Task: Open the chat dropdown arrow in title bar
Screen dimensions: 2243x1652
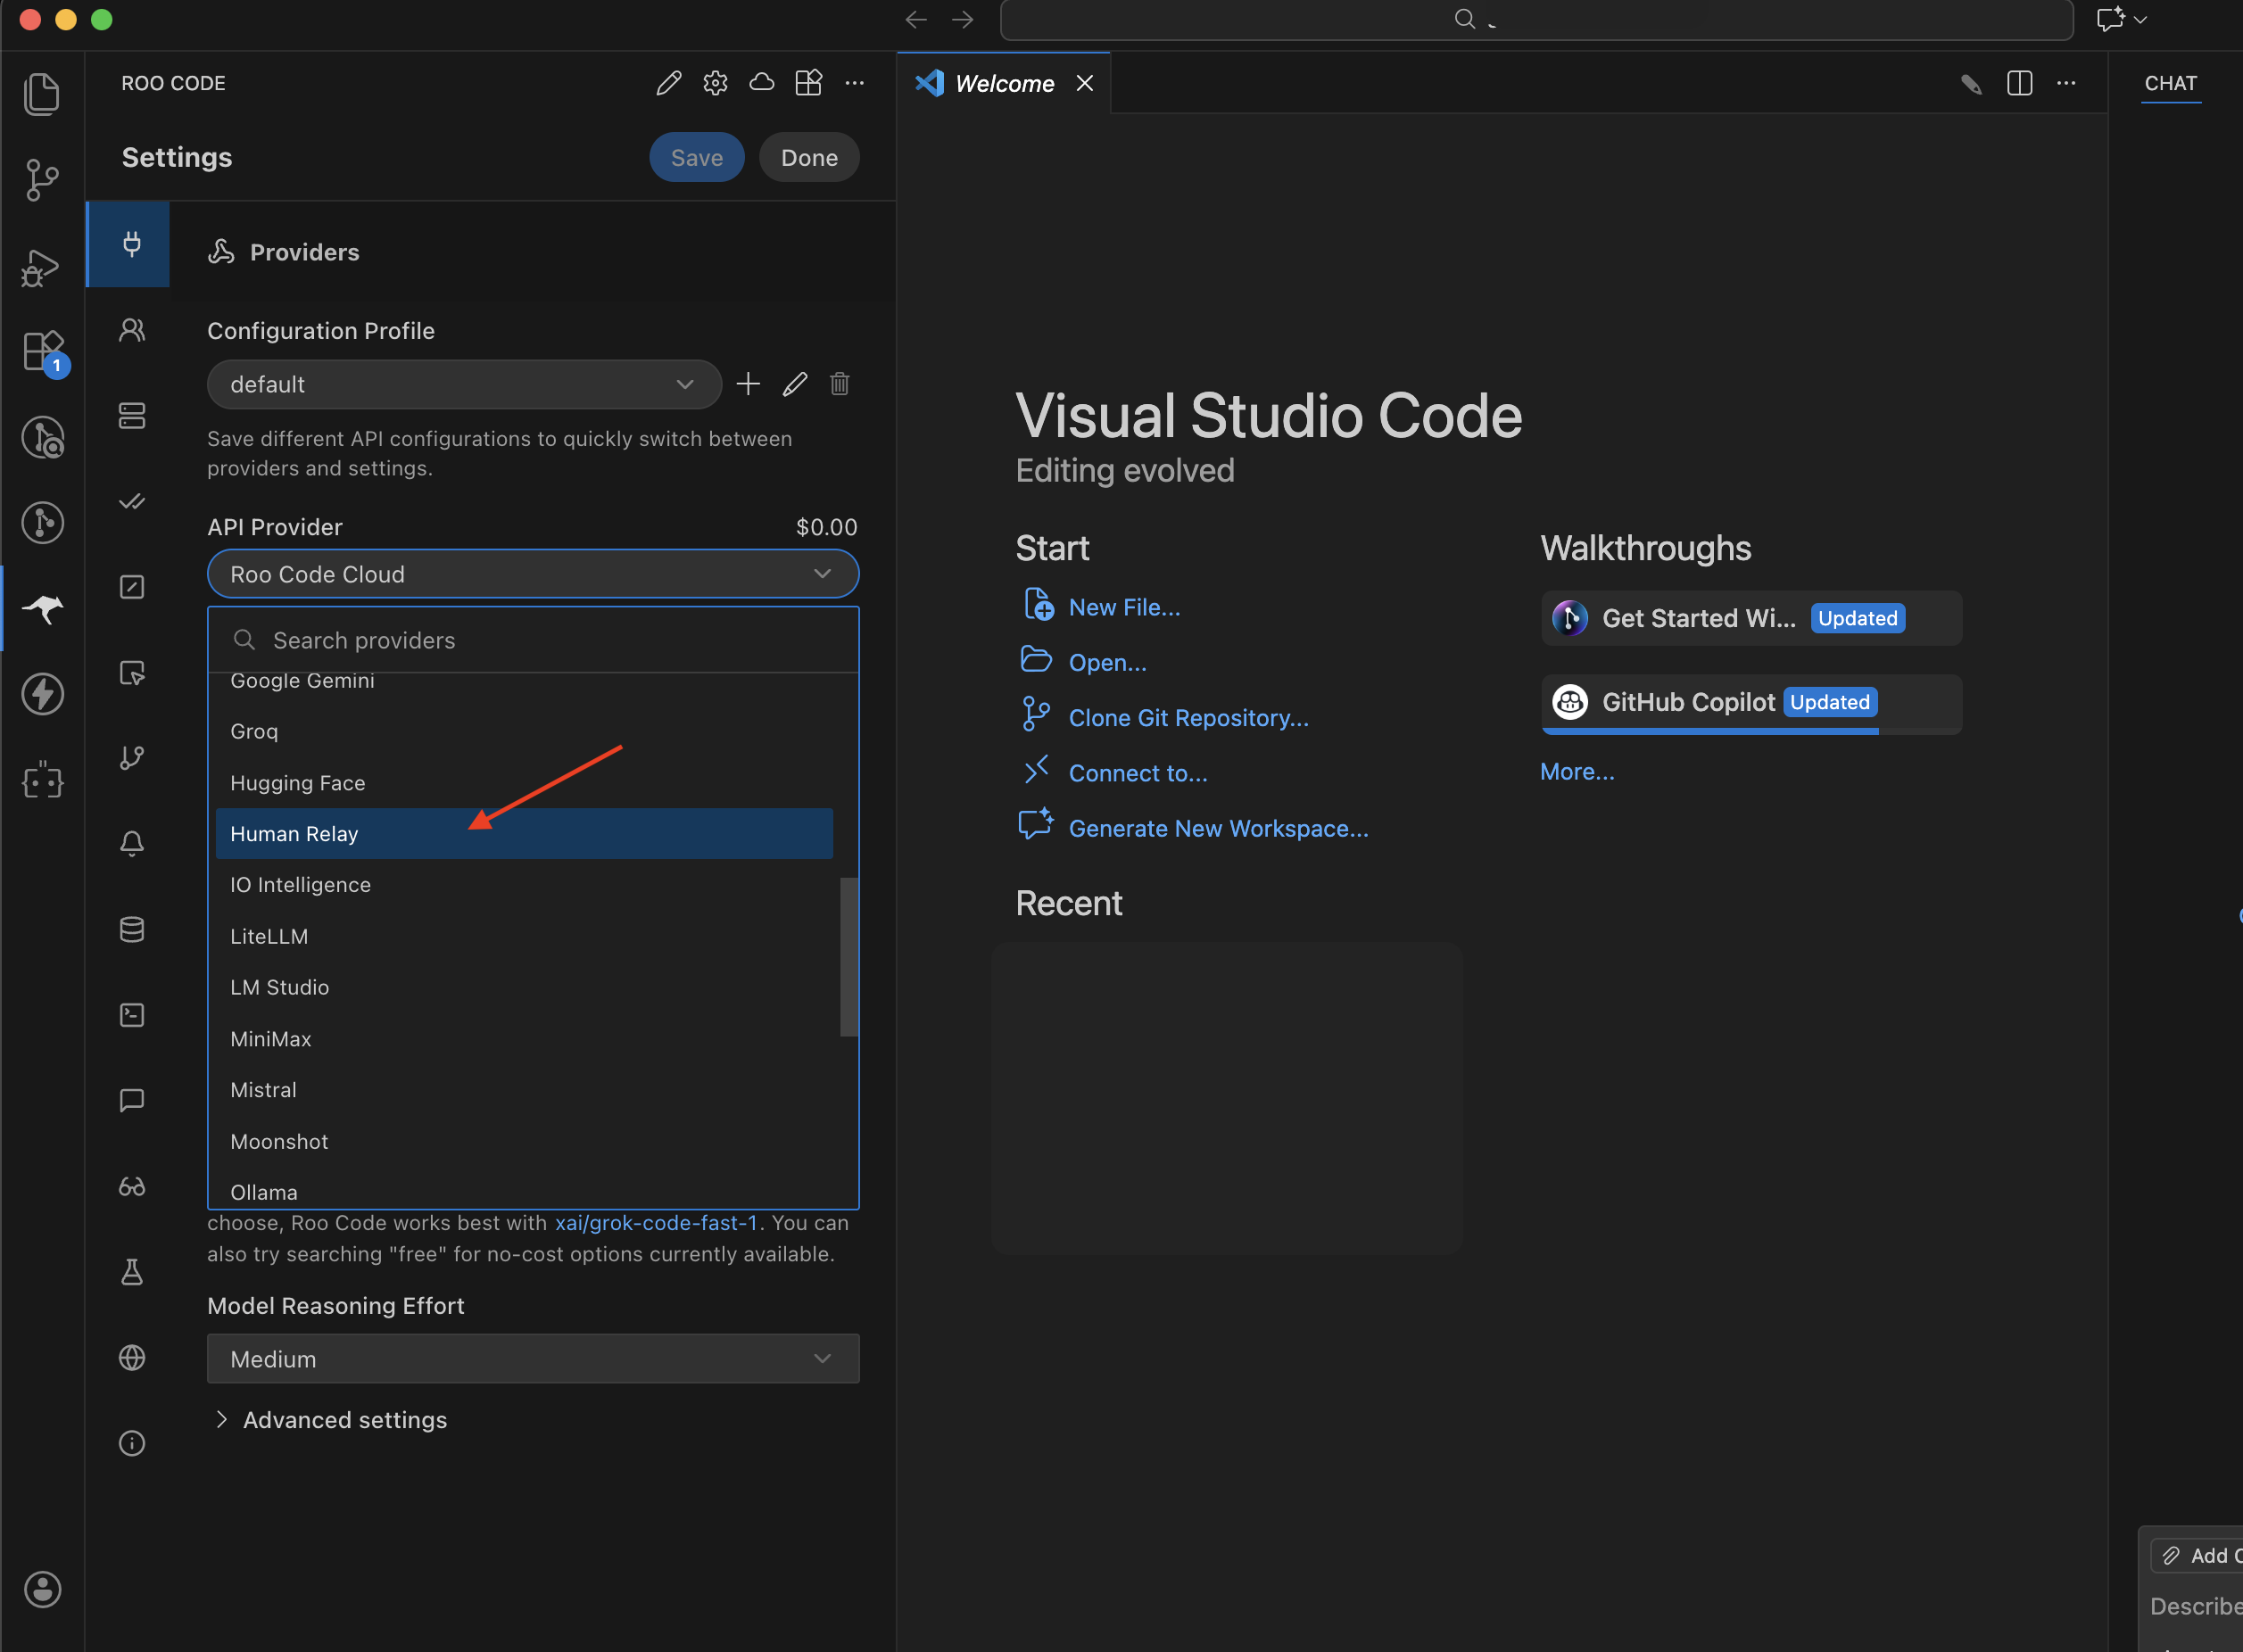Action: click(2141, 19)
